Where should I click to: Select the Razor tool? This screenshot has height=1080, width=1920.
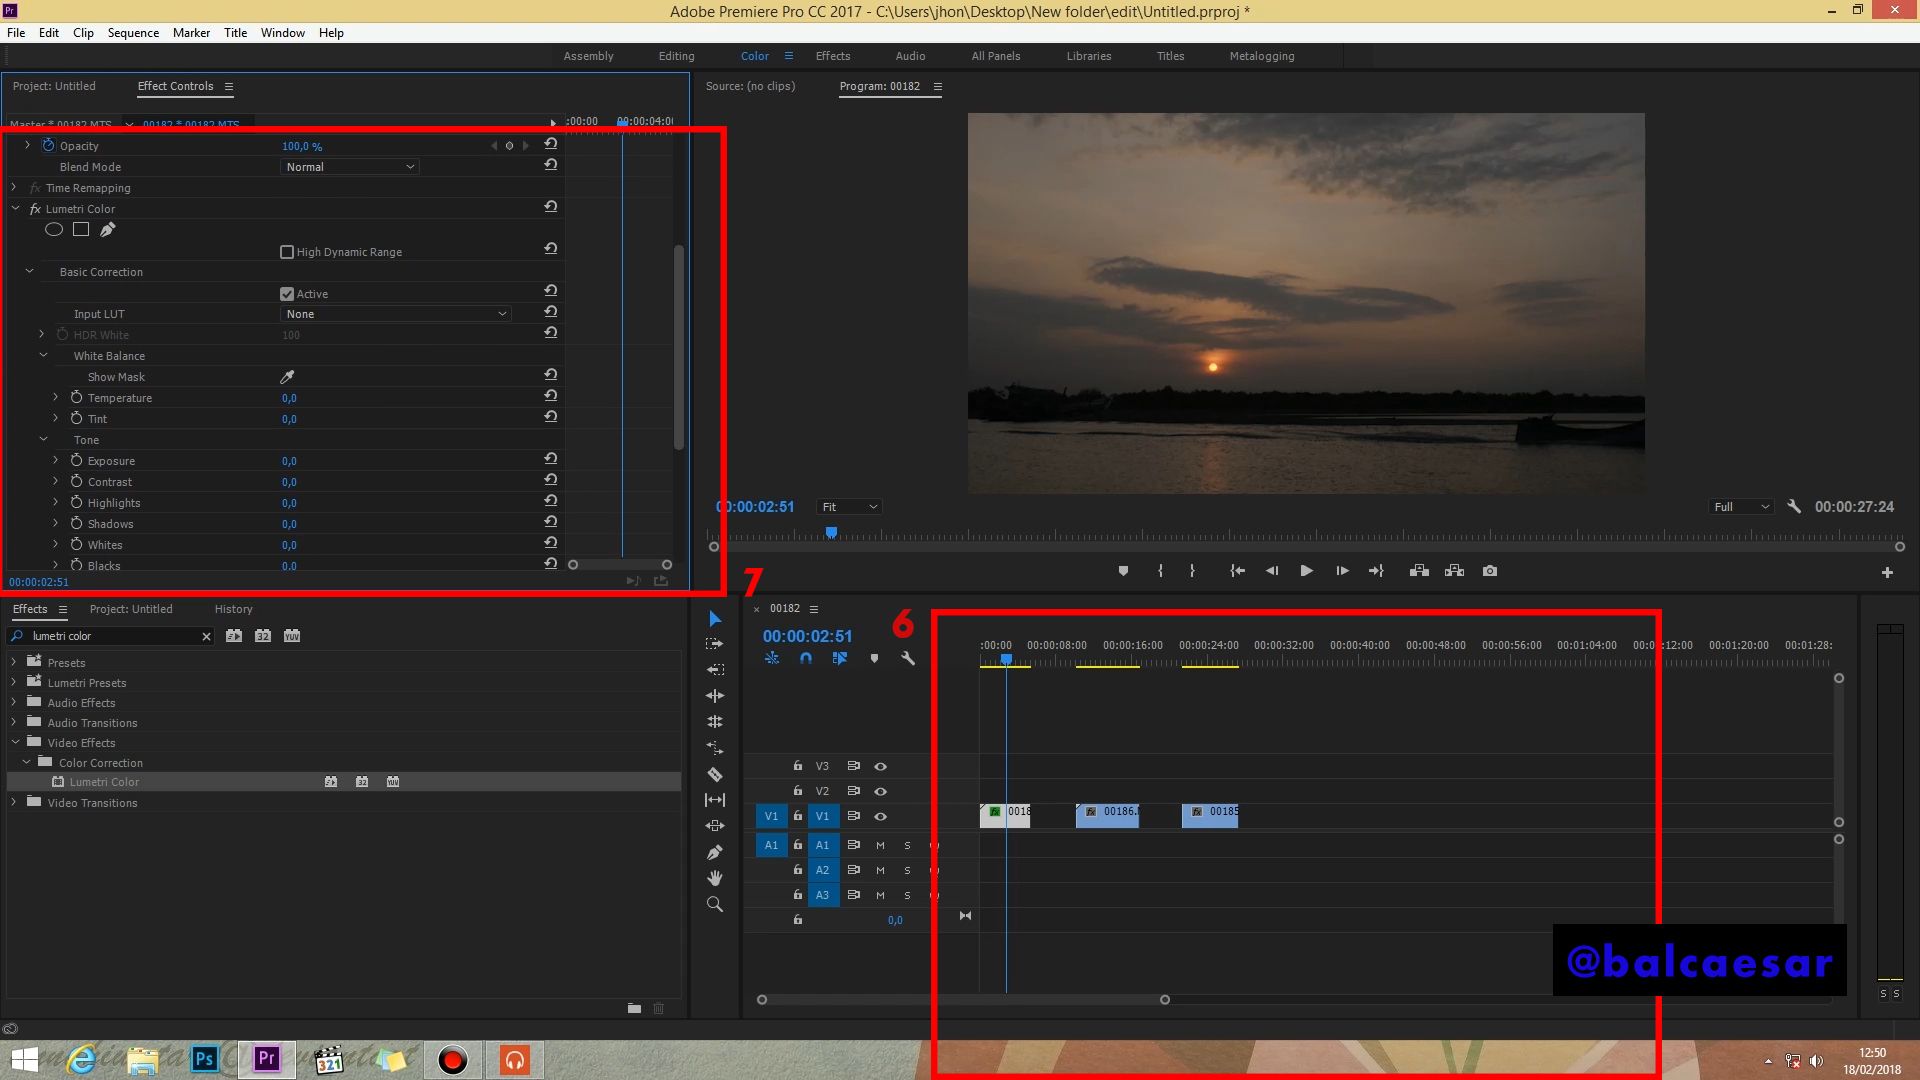coord(715,774)
